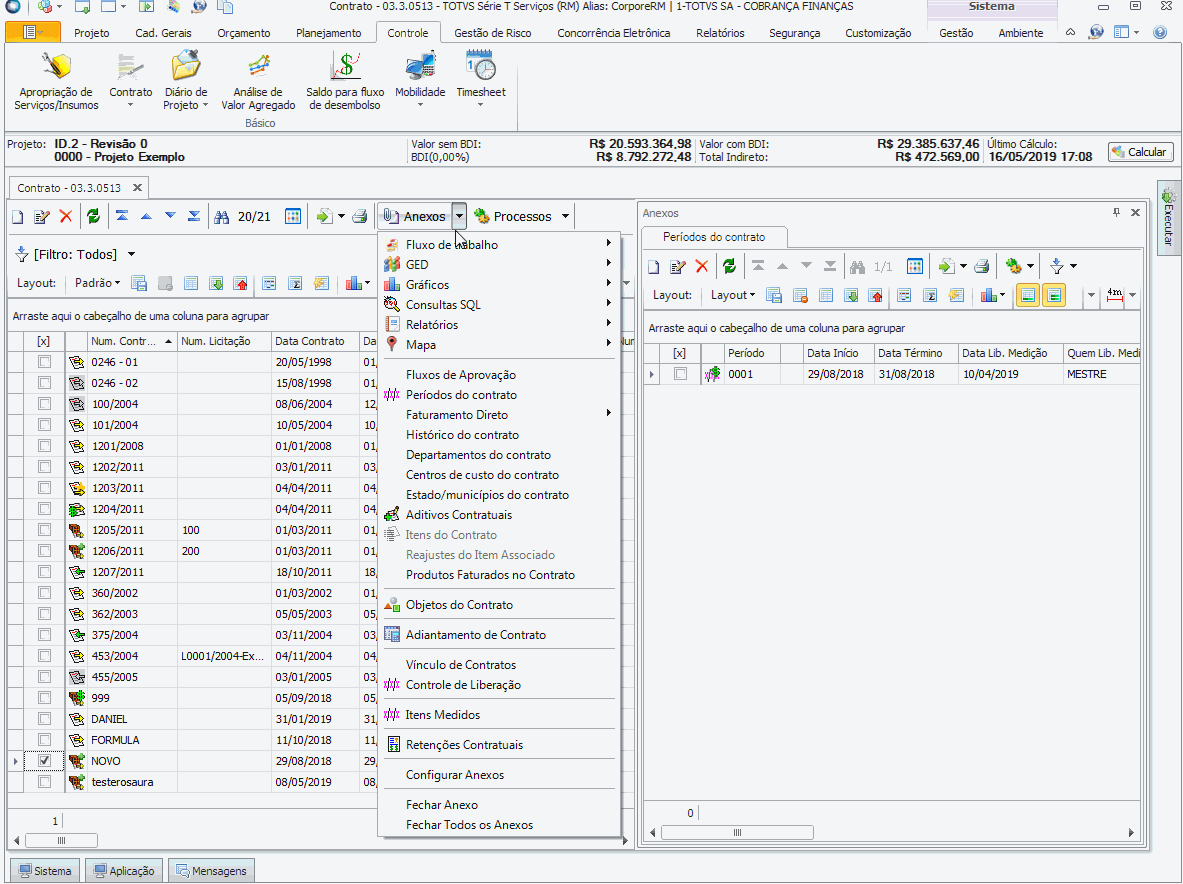This screenshot has height=884, width=1183.
Task: Tick checkbox for contract 999
Action: (45, 698)
